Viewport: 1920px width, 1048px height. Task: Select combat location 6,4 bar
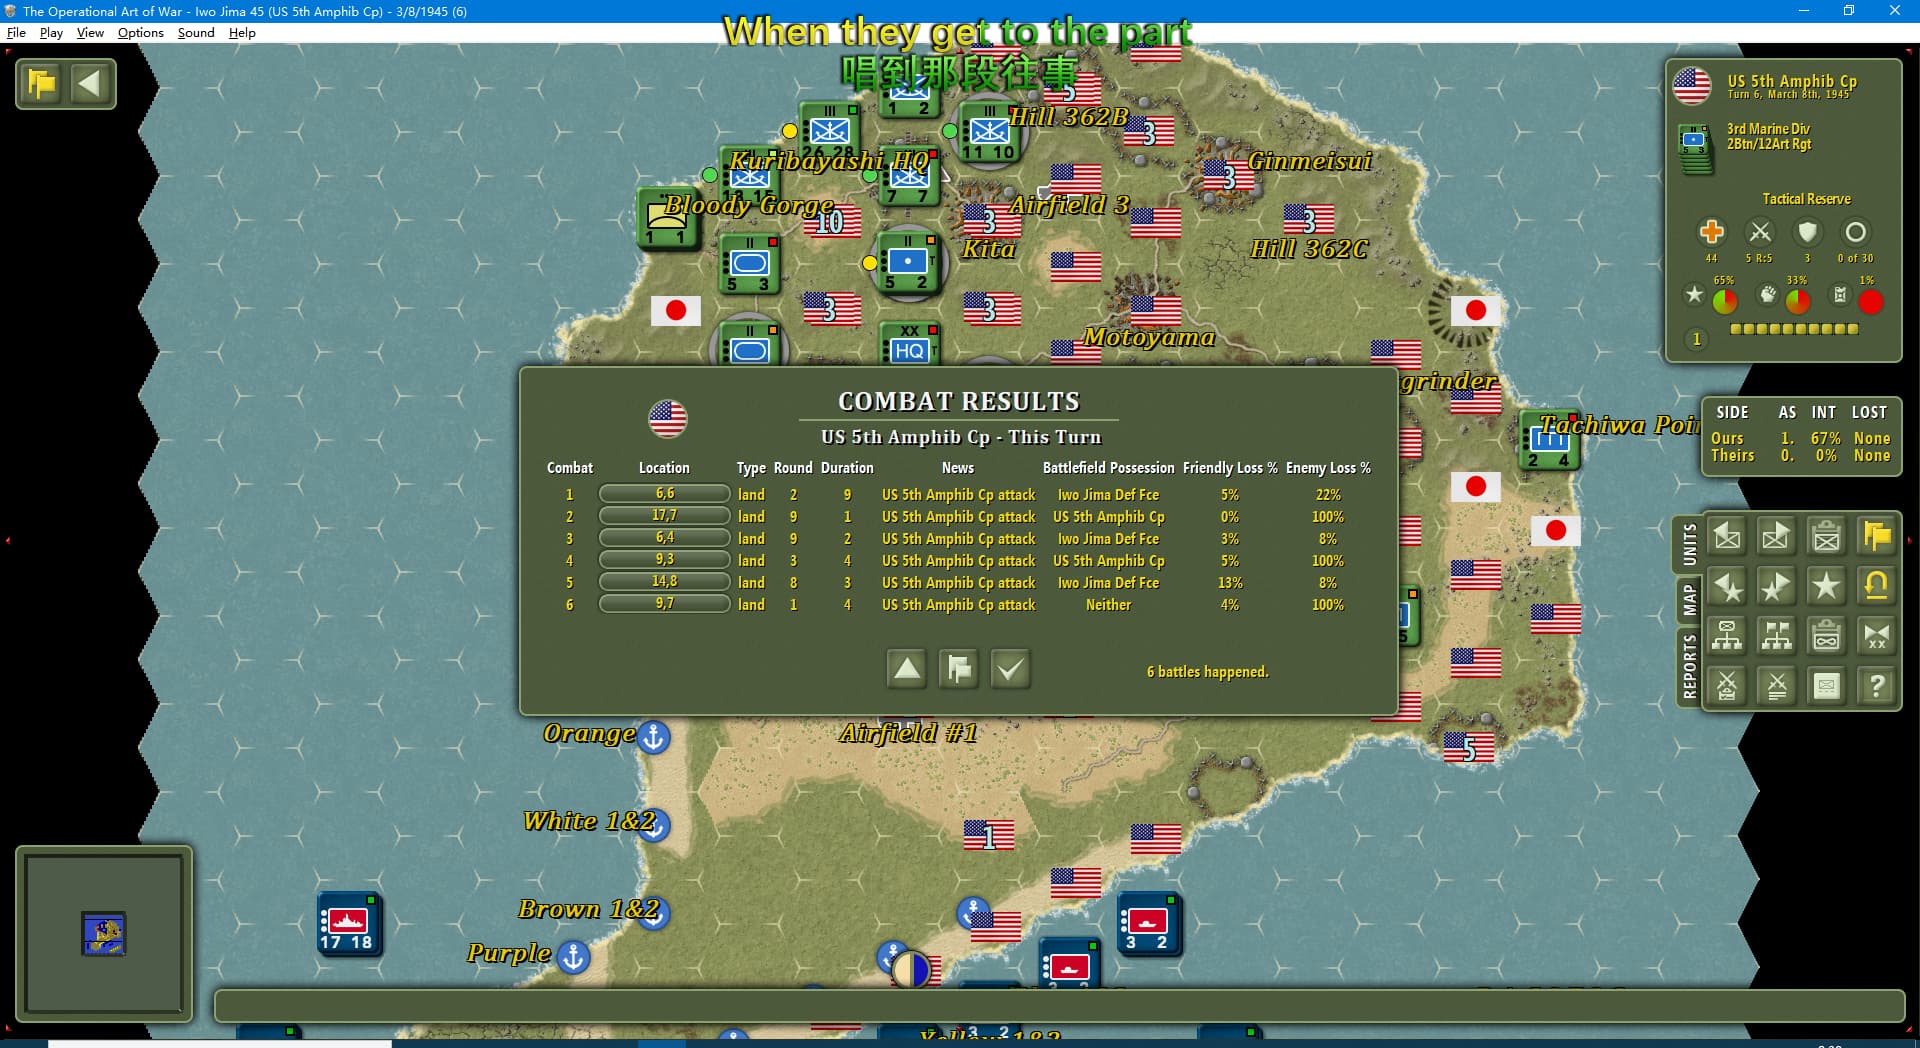tap(664, 538)
